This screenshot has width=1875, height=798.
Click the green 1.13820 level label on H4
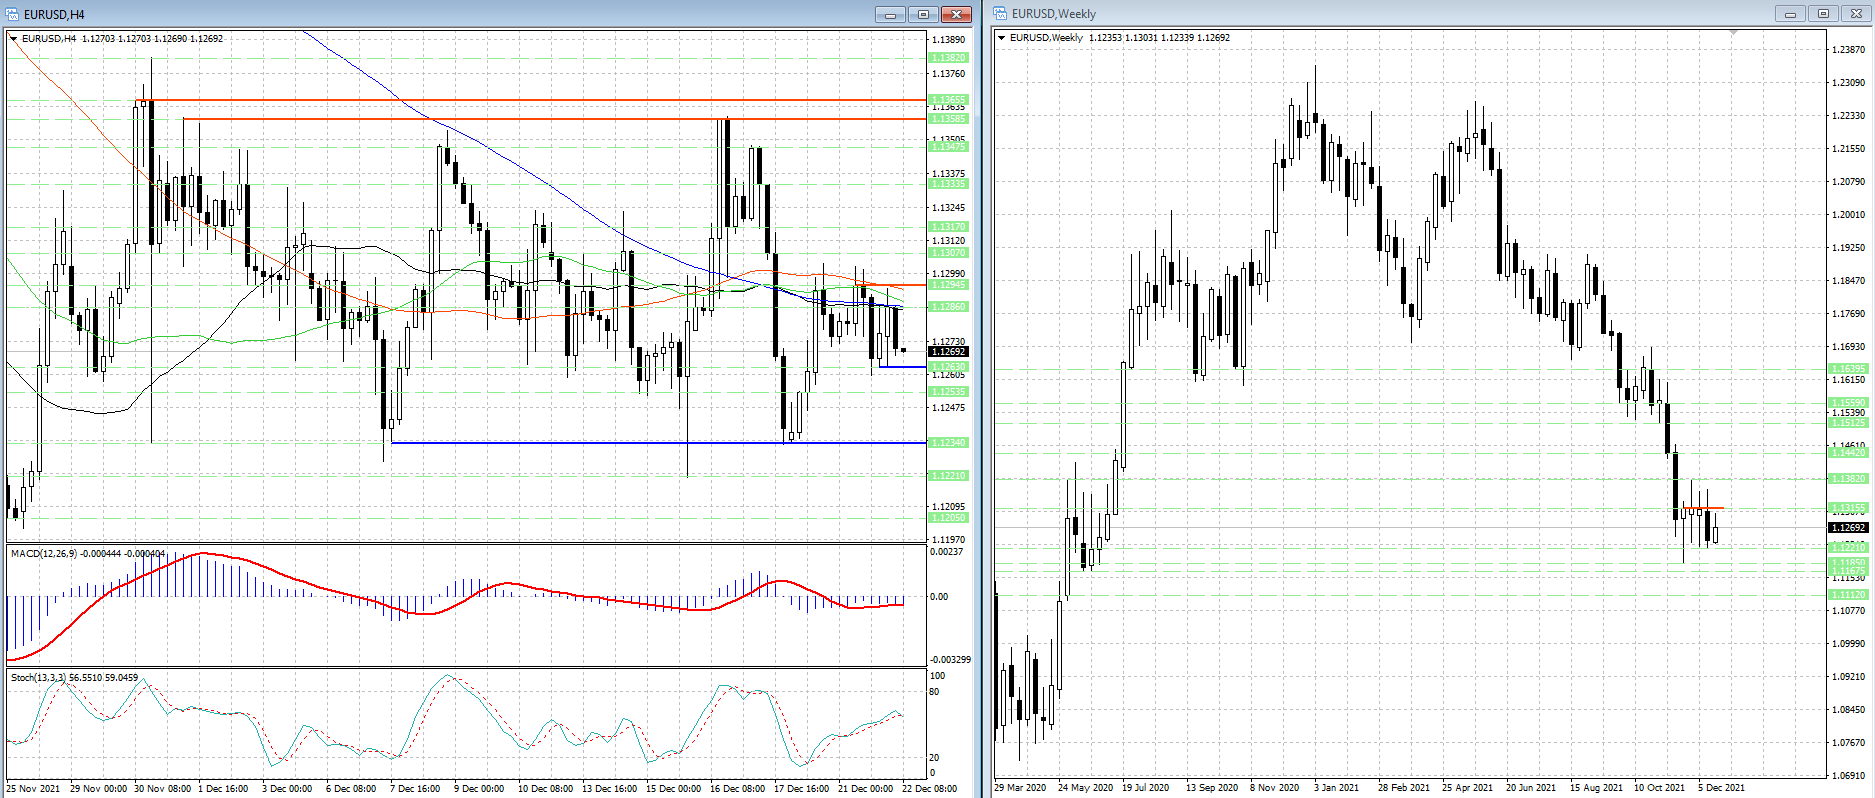pos(948,58)
